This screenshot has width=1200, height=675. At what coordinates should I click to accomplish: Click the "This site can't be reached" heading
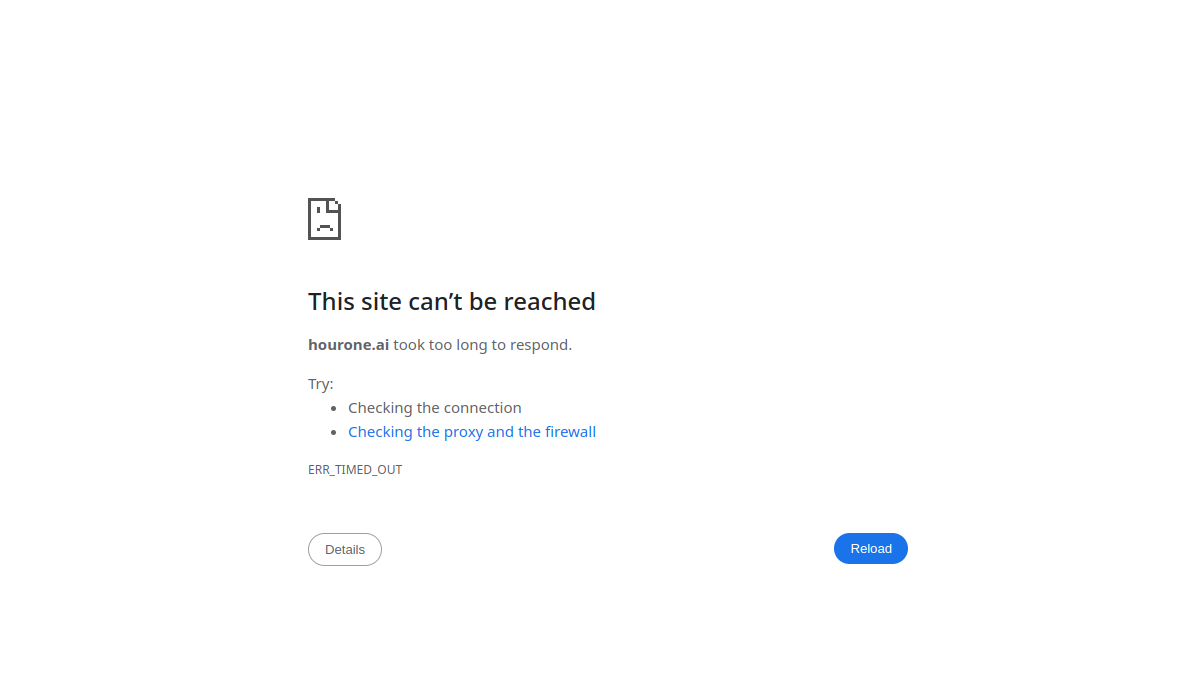coord(452,302)
